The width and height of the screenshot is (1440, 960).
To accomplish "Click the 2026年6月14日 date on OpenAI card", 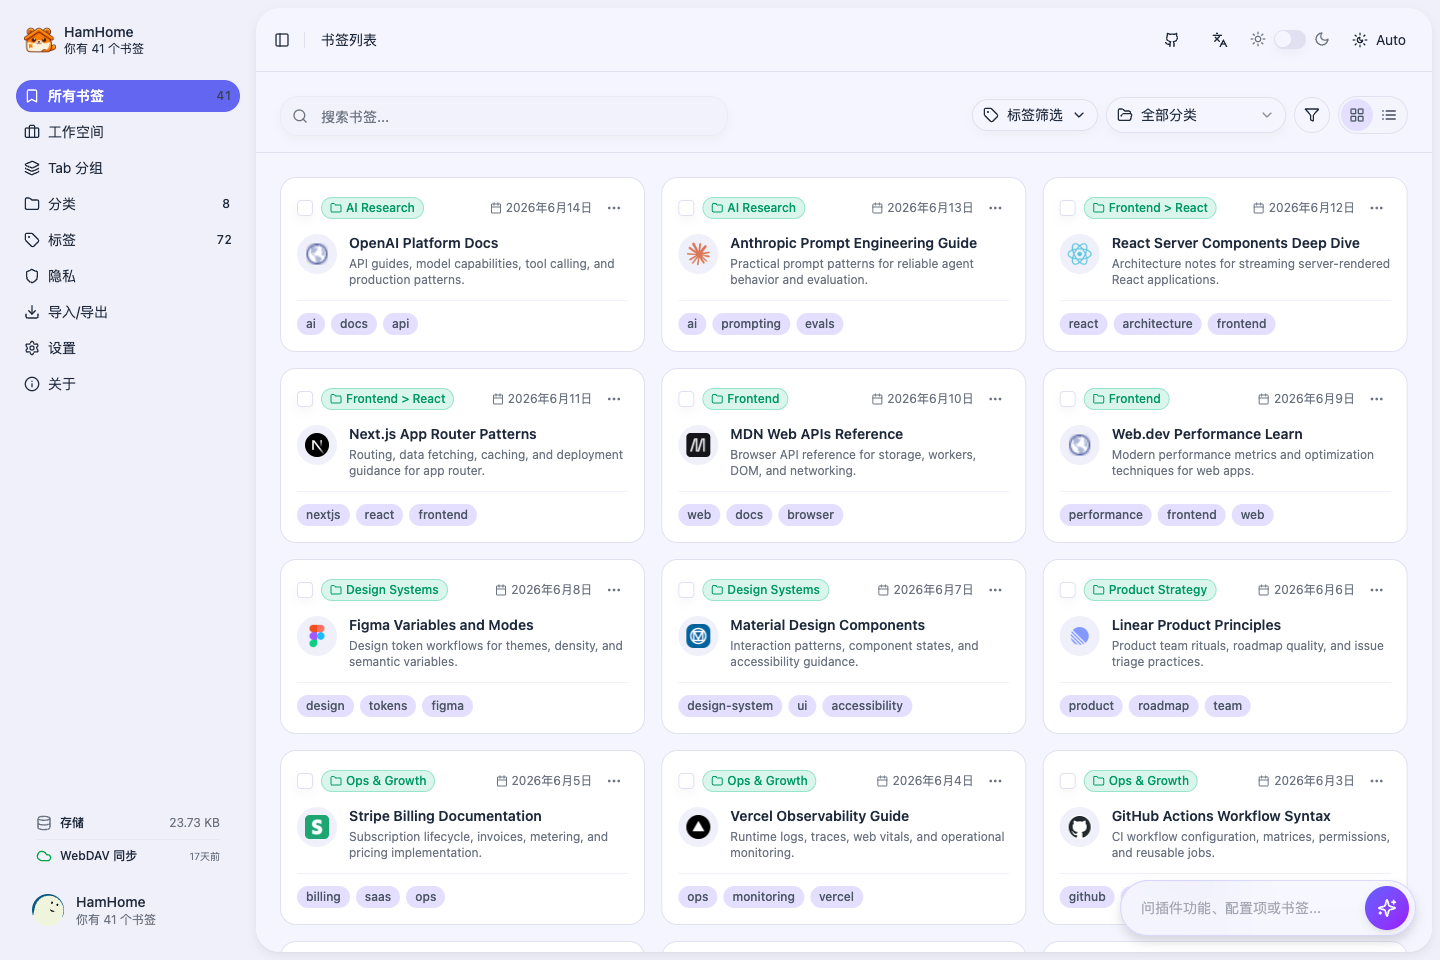I will tap(541, 208).
